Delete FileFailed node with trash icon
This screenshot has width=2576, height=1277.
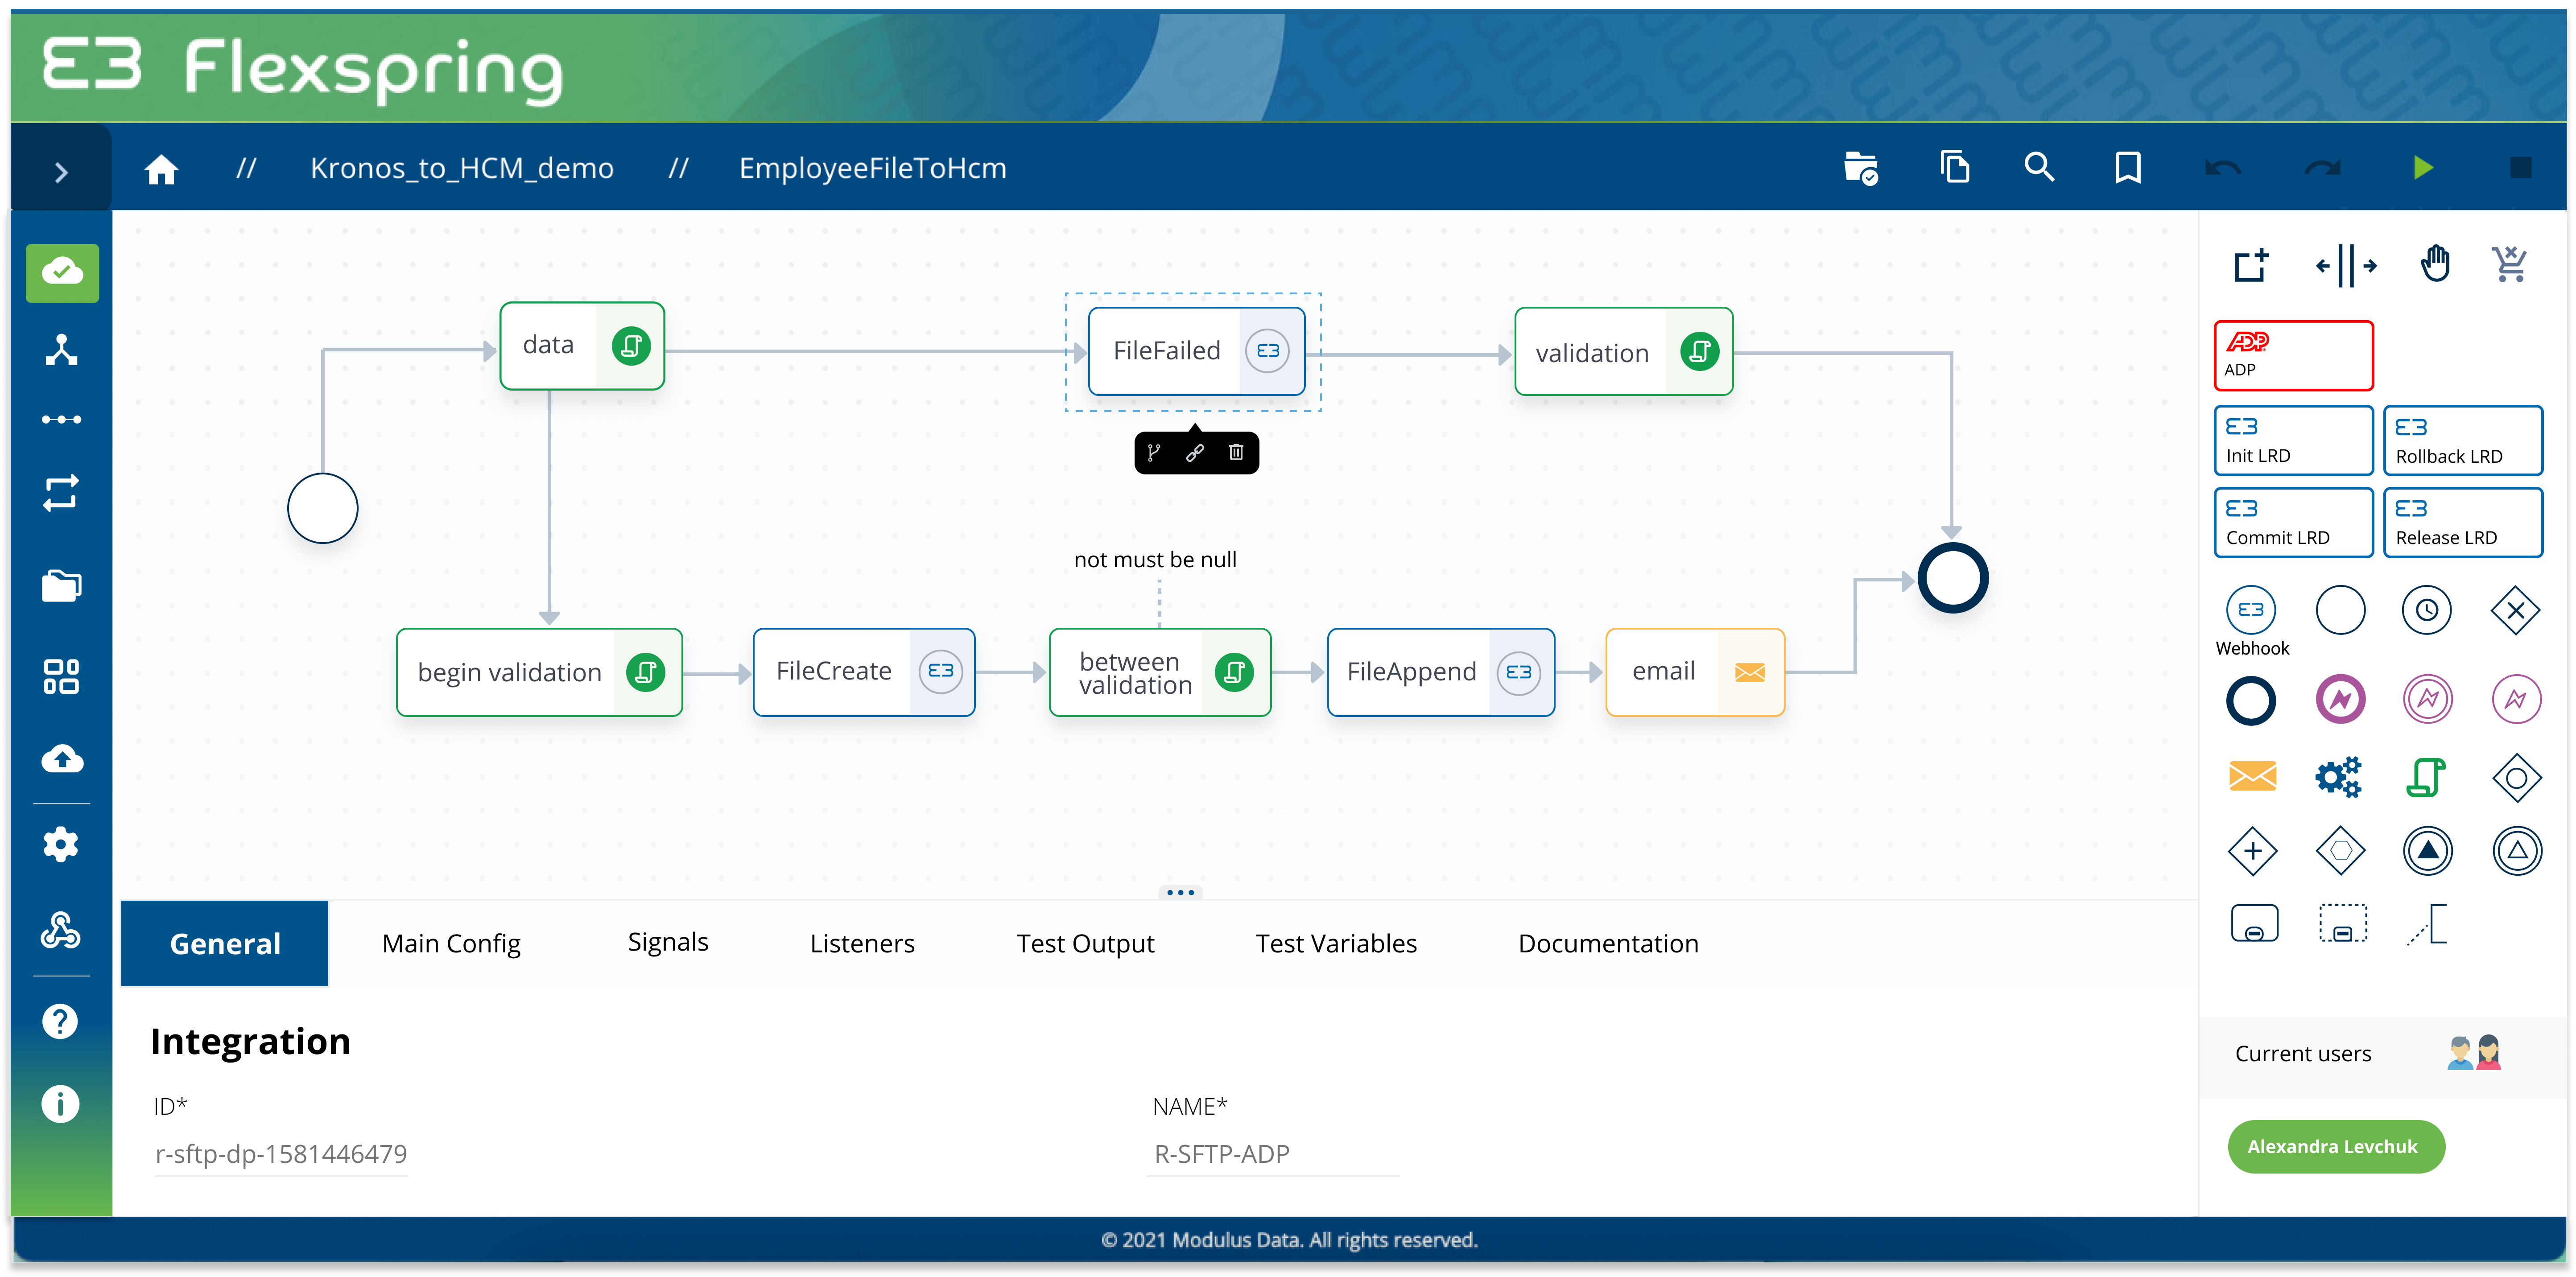[1236, 453]
